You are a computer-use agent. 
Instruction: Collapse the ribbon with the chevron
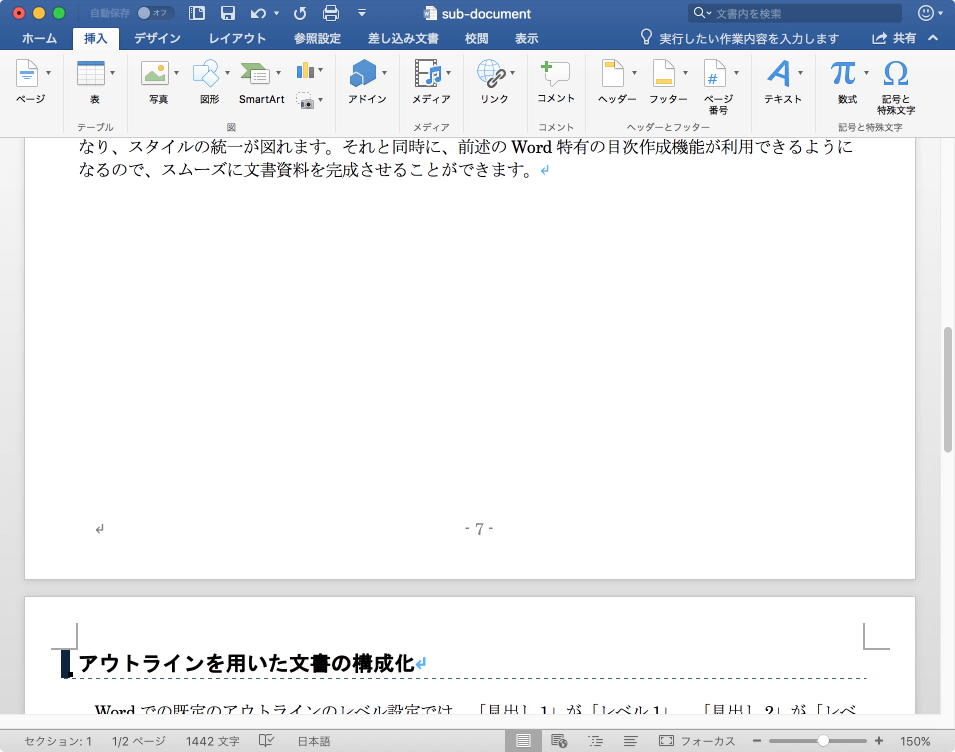(x=933, y=38)
